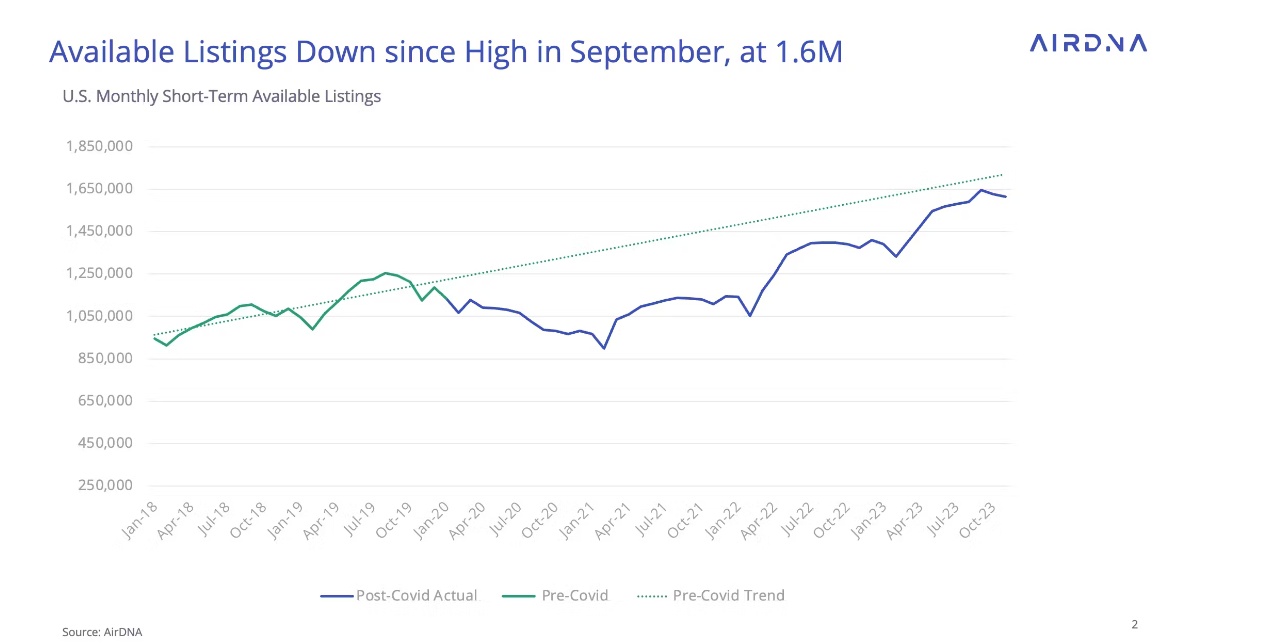Select the slide title about Available Listings
Image resolution: width=1284 pixels, height=644 pixels.
[446, 51]
